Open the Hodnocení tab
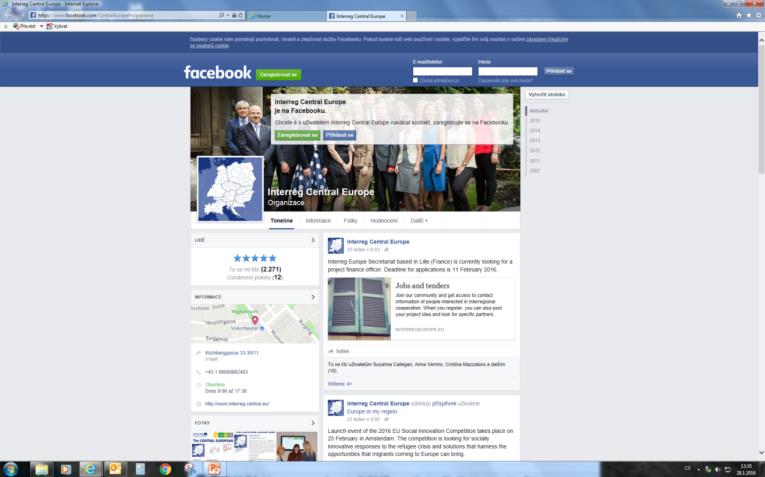The image size is (765, 477). pyautogui.click(x=384, y=221)
